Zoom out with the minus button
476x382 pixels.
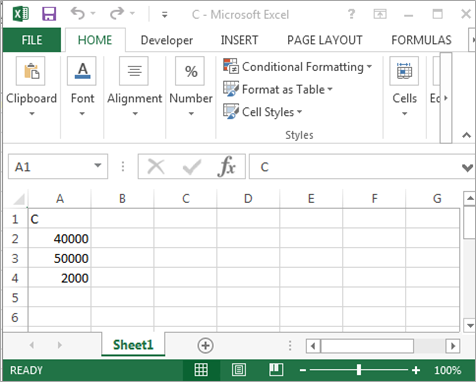click(x=303, y=370)
